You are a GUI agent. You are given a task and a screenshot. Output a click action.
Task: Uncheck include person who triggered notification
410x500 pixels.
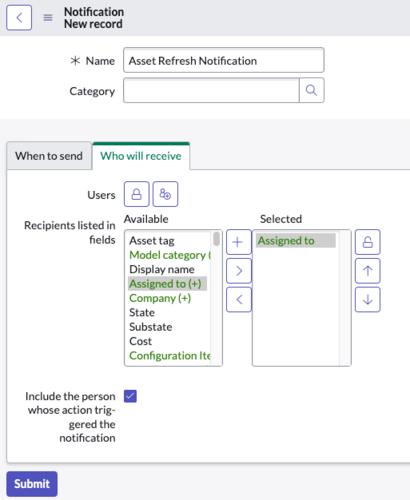pos(130,396)
